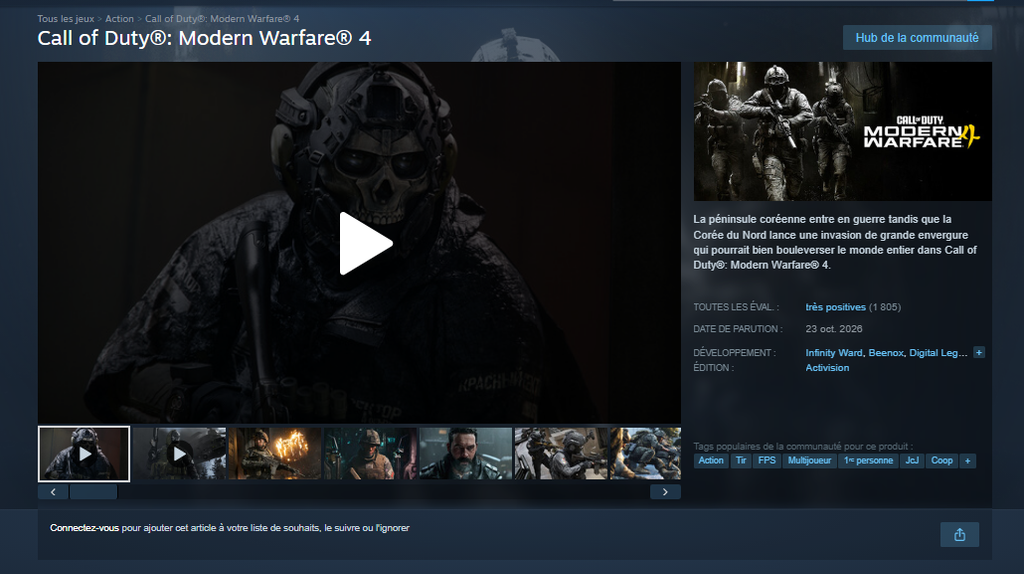Open the Call of Duty breadcrumb link

pyautogui.click(x=222, y=19)
